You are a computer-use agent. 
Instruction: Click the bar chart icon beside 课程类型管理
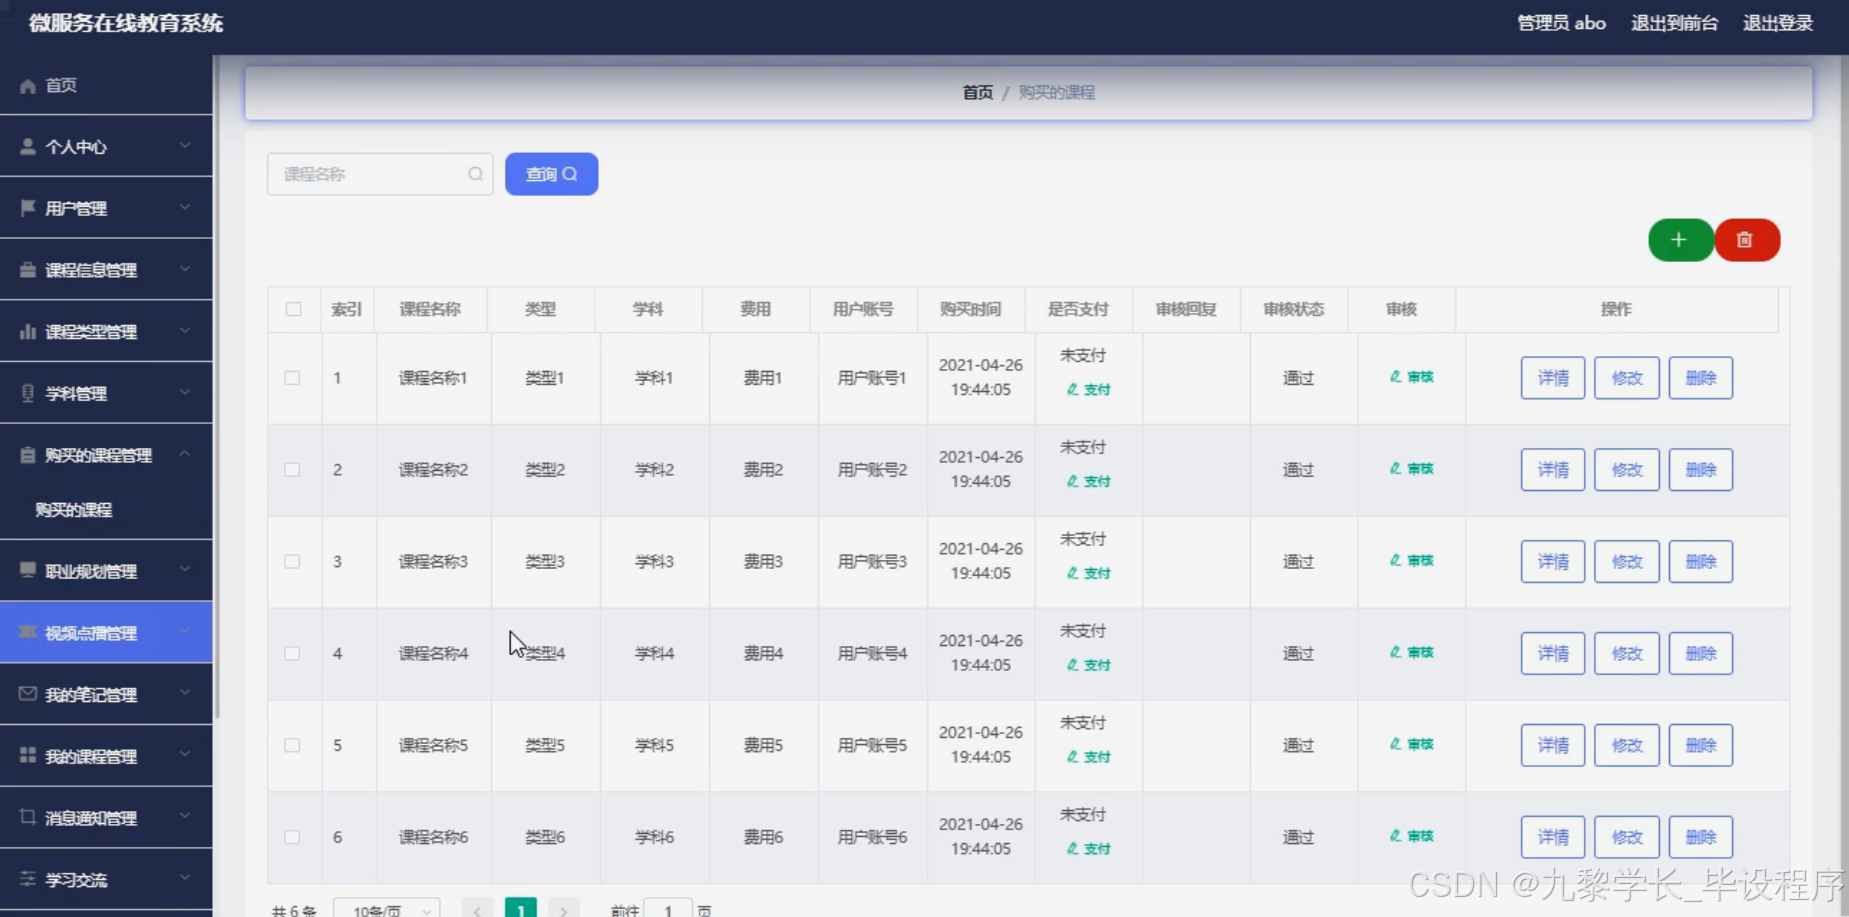(28, 331)
